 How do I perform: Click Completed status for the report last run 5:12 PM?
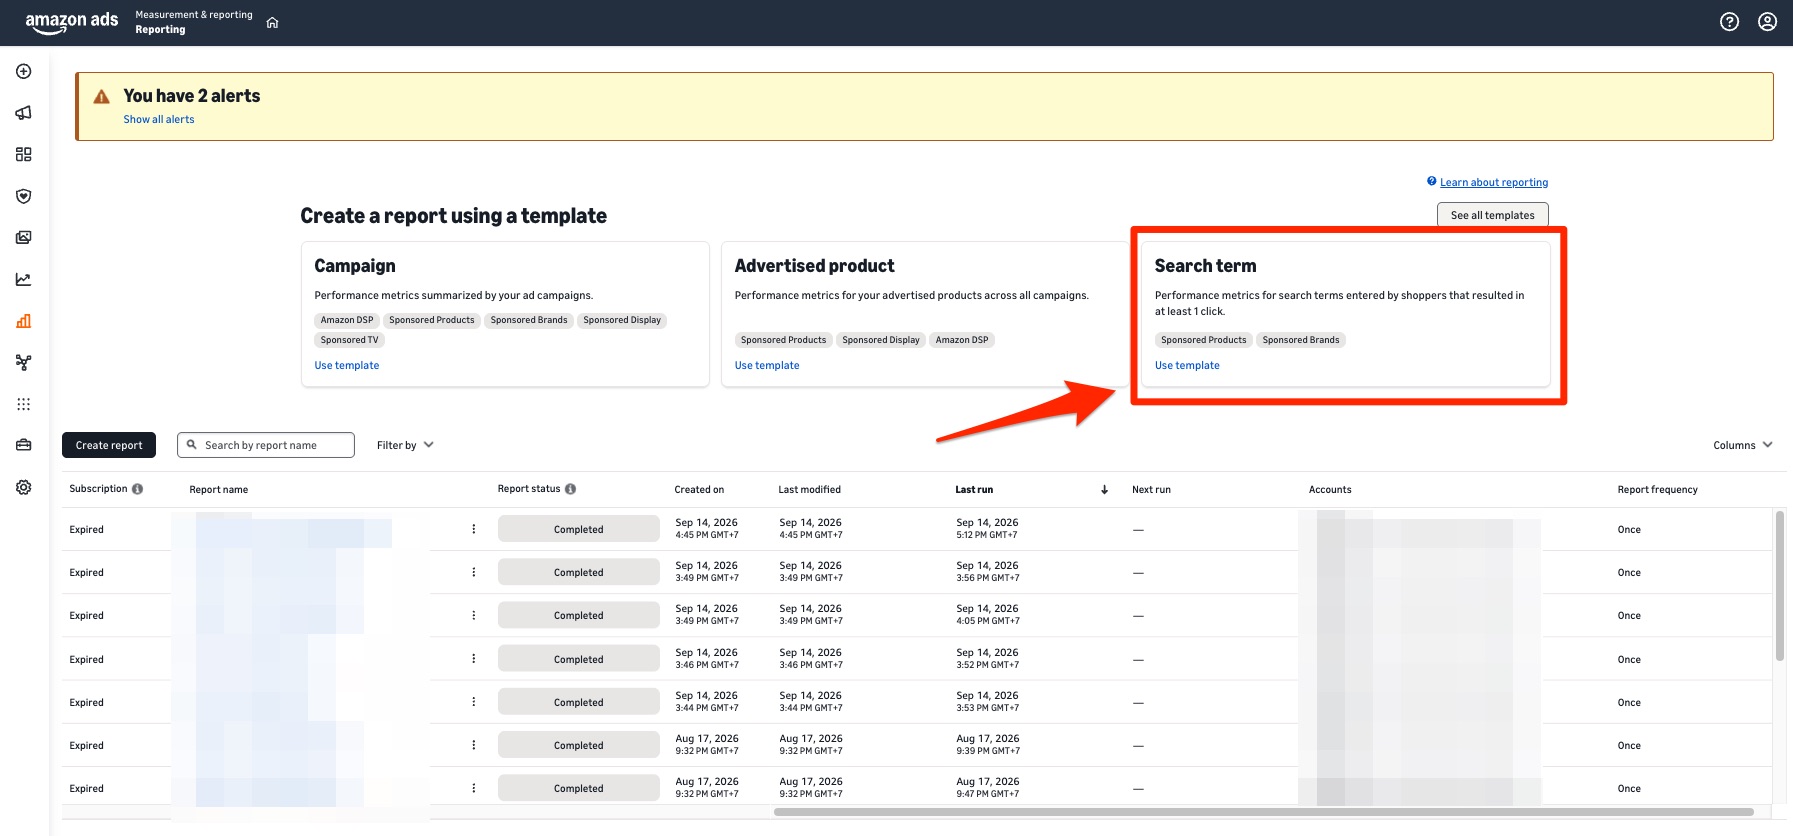click(579, 529)
